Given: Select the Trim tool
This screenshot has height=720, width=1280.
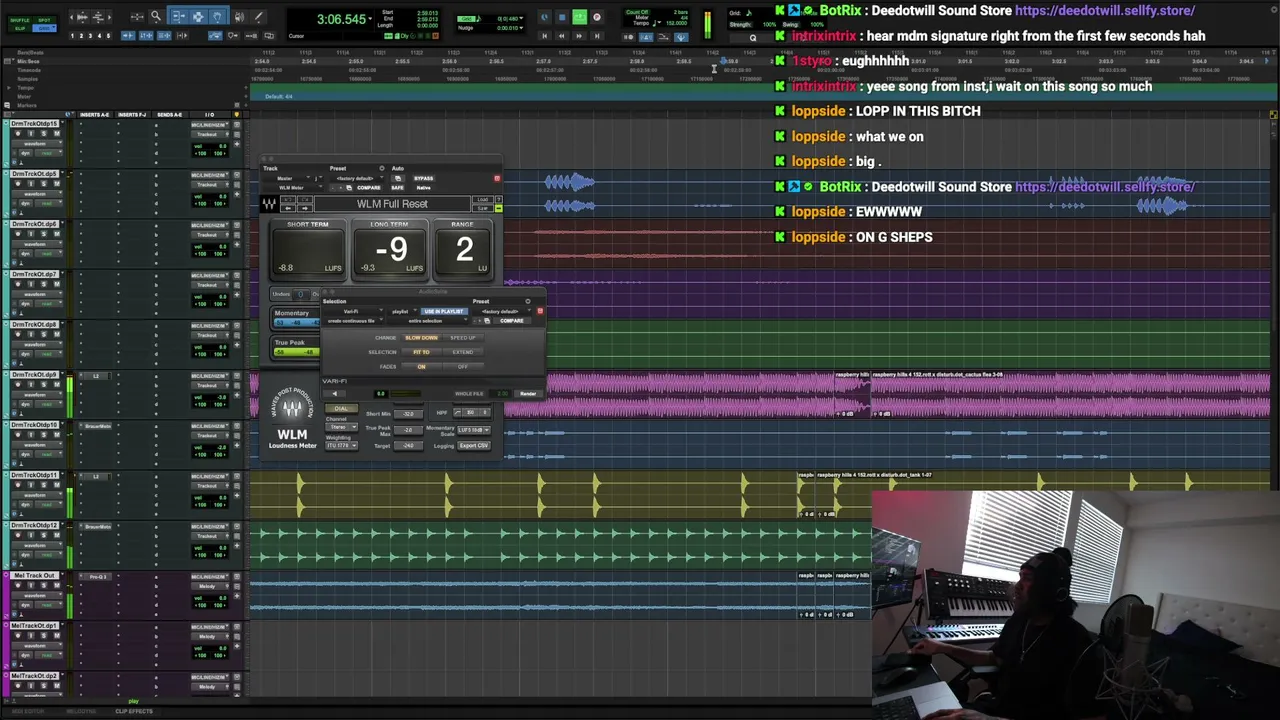Looking at the screenshot, I should point(177,16).
